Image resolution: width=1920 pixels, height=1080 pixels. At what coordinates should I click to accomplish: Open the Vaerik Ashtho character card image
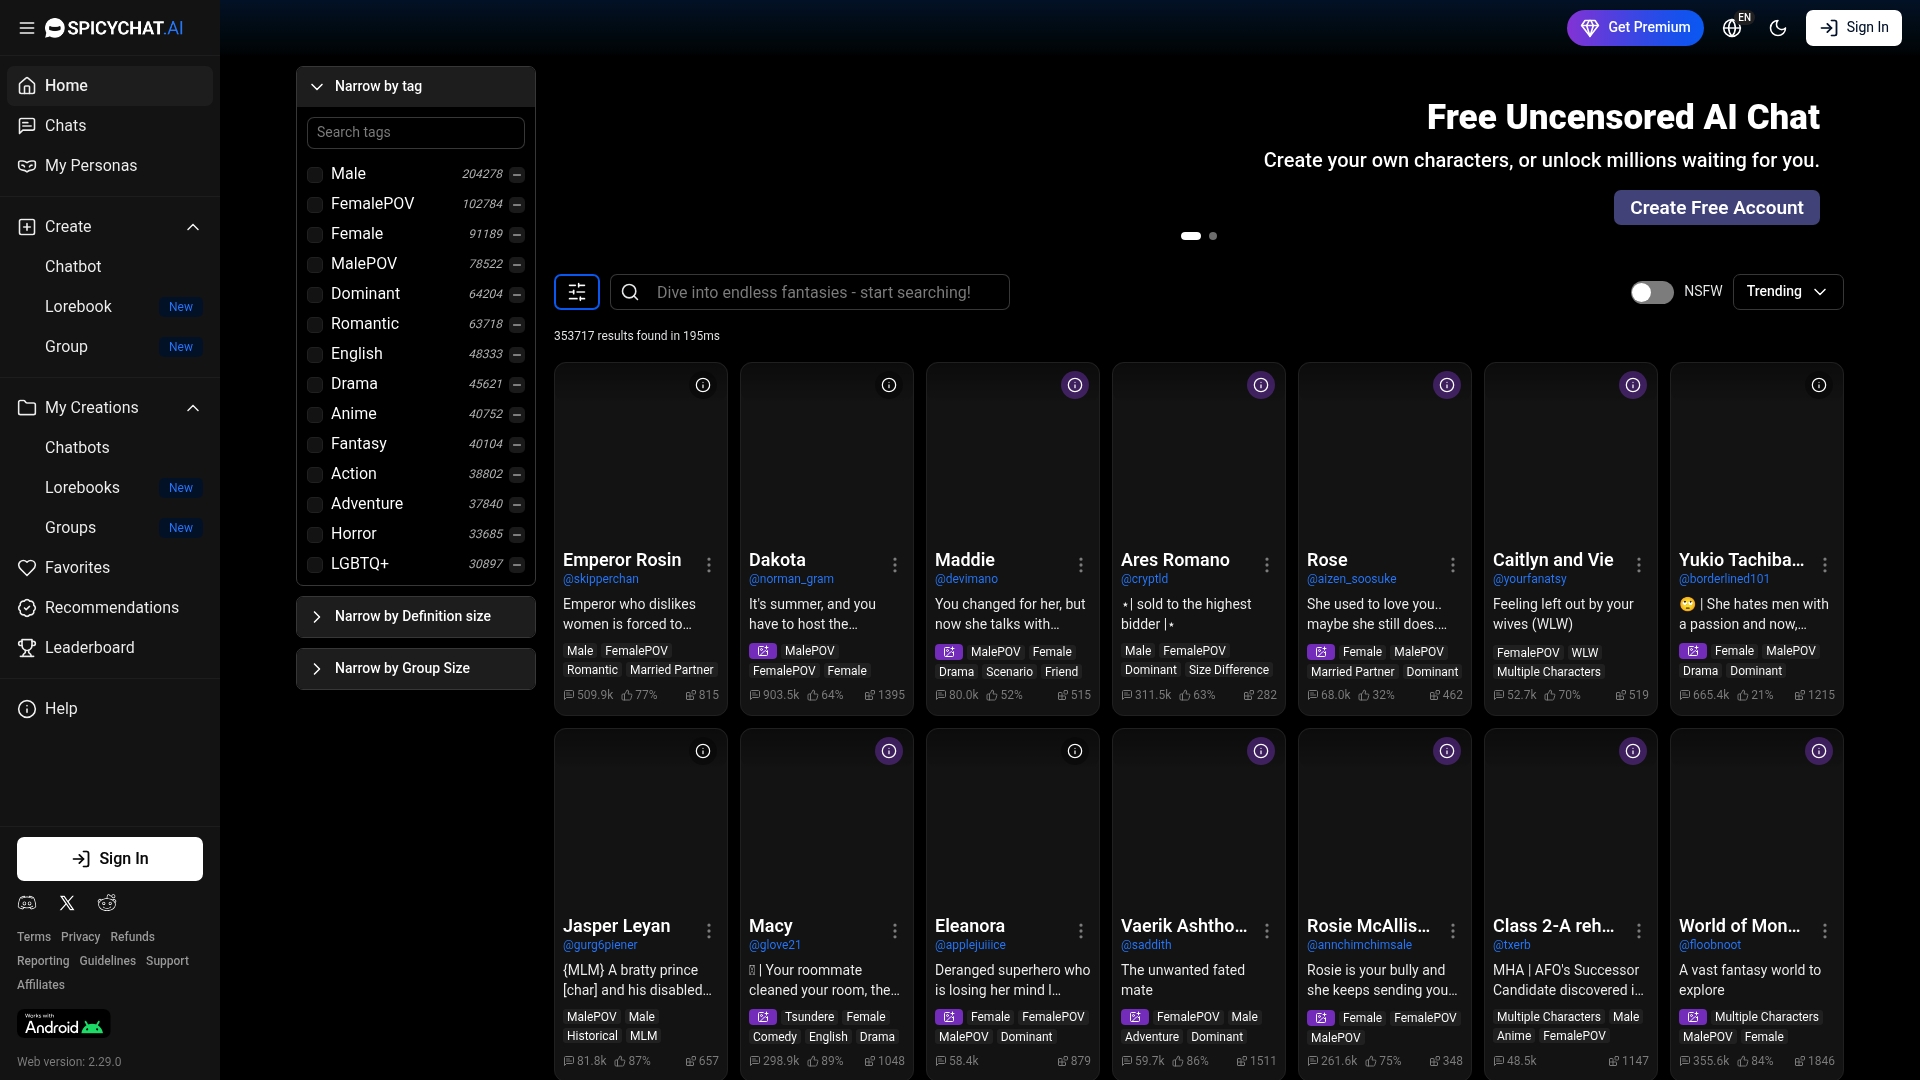tap(1199, 820)
